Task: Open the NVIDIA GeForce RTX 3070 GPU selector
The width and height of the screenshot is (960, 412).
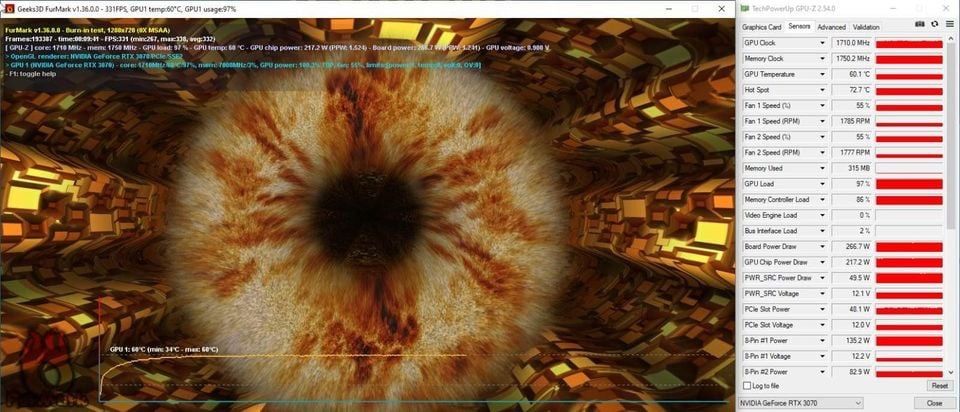Action: [x=801, y=403]
